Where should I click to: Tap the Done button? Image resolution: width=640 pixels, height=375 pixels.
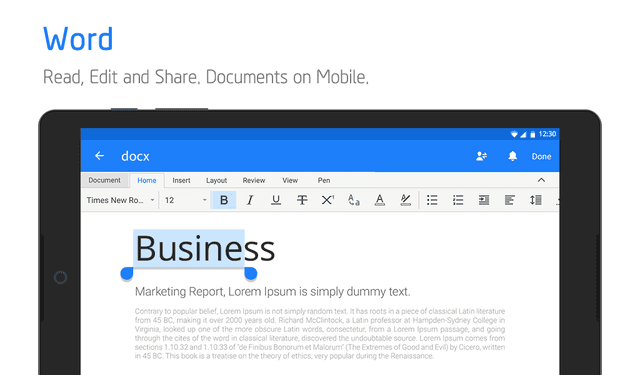(x=541, y=156)
